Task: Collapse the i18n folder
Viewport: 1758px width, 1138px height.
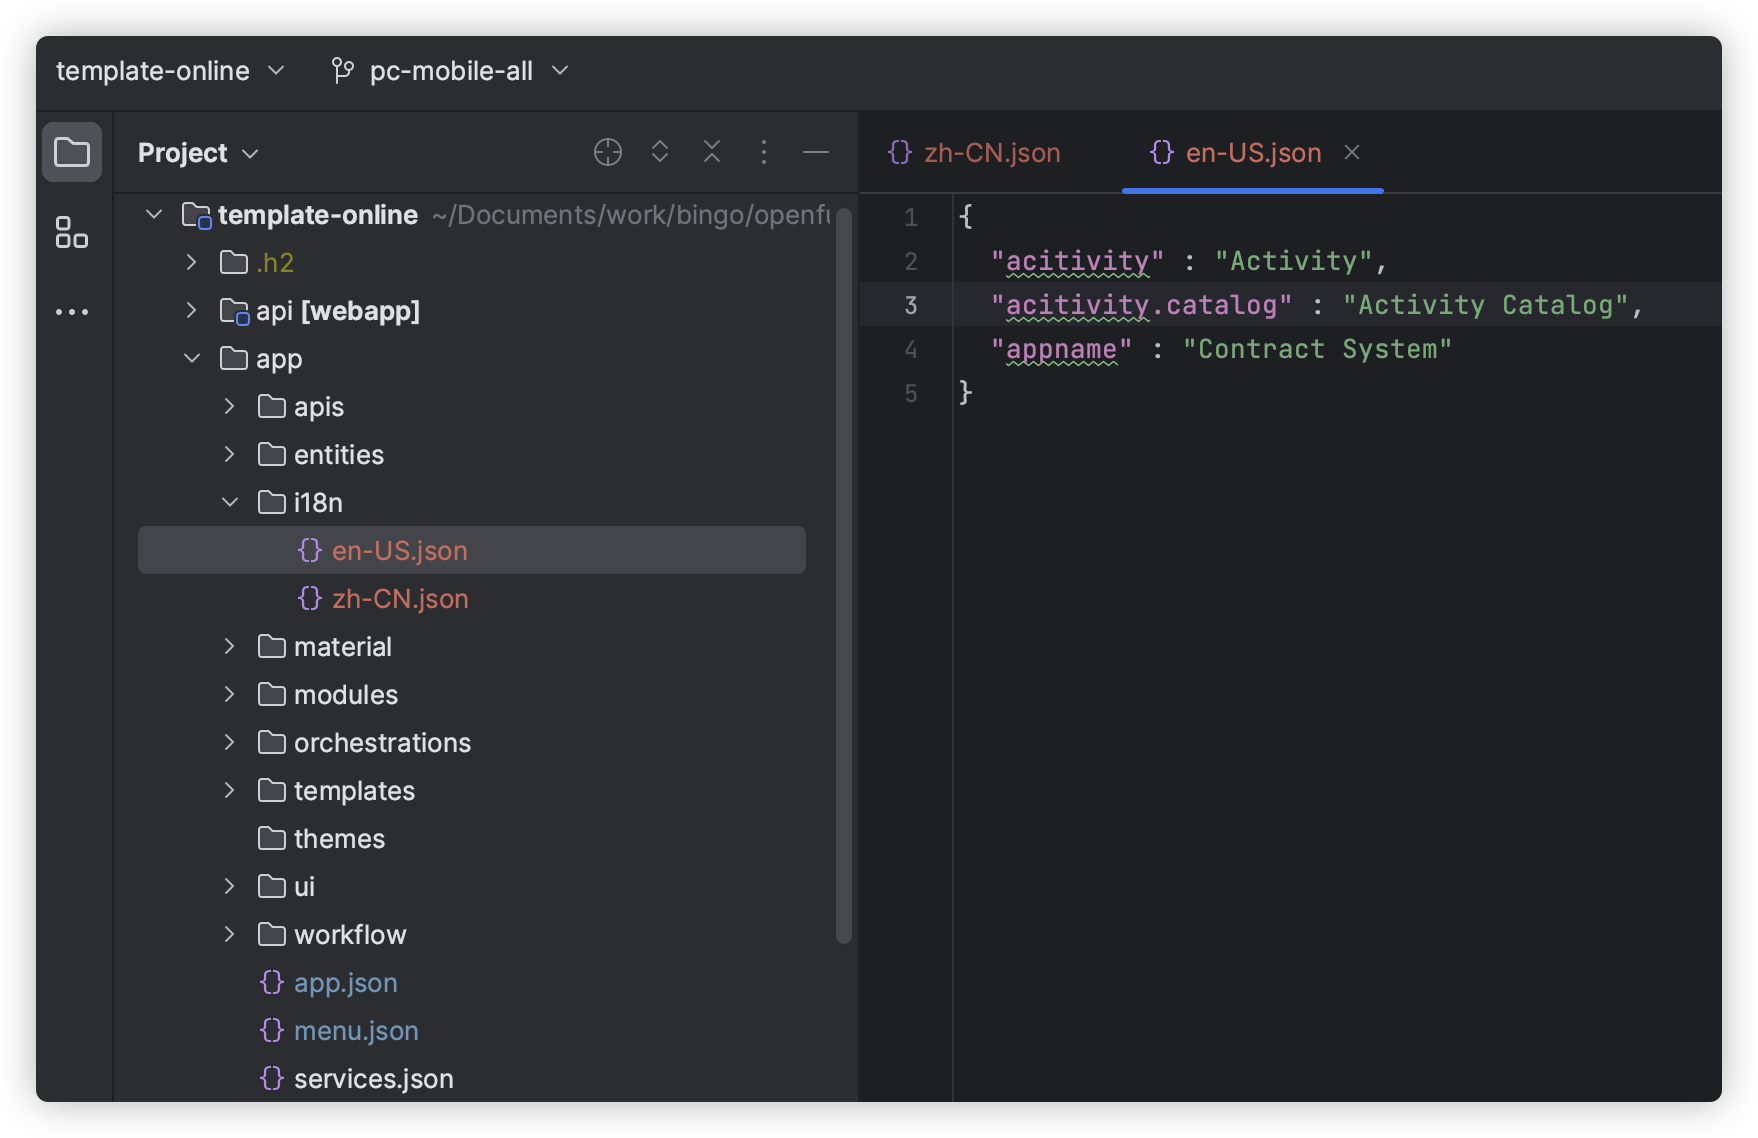Action: [230, 502]
